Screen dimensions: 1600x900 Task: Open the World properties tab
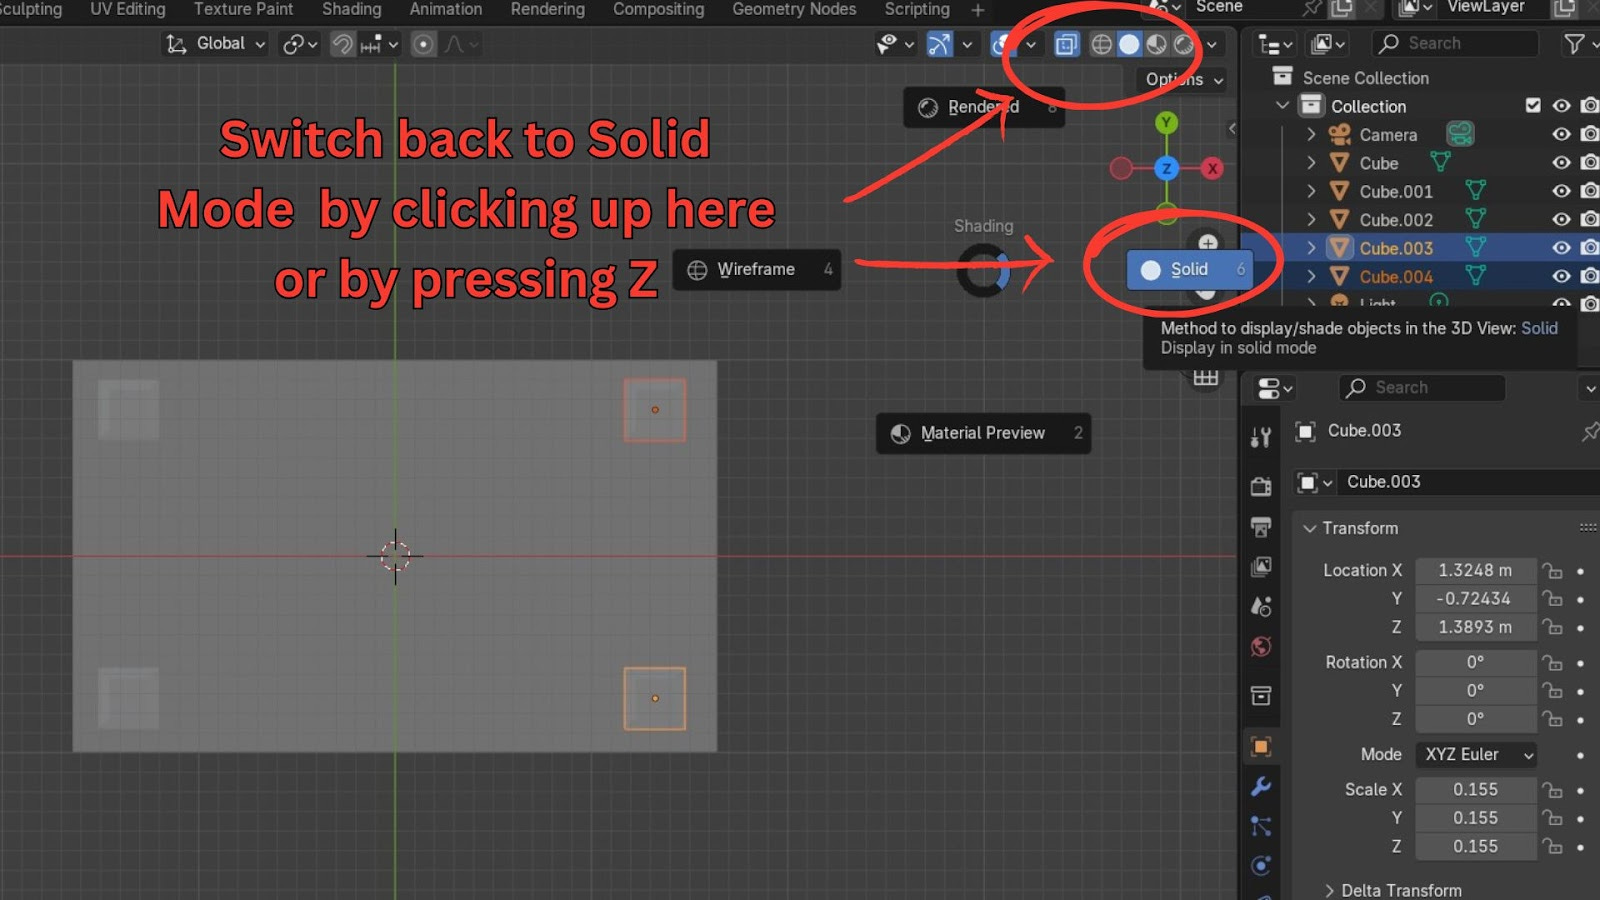coord(1261,646)
